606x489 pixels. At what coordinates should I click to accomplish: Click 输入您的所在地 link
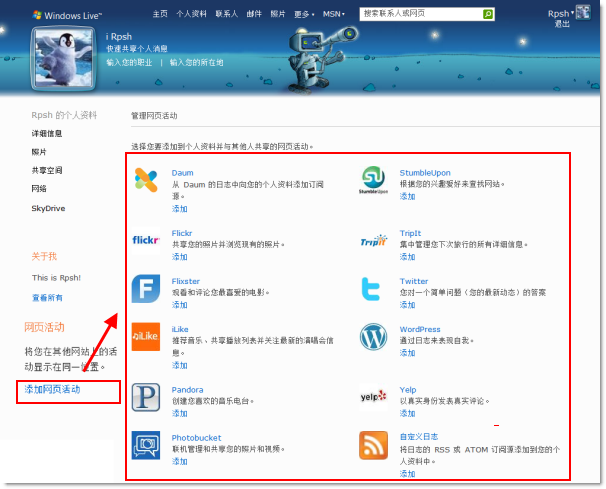tap(196, 63)
